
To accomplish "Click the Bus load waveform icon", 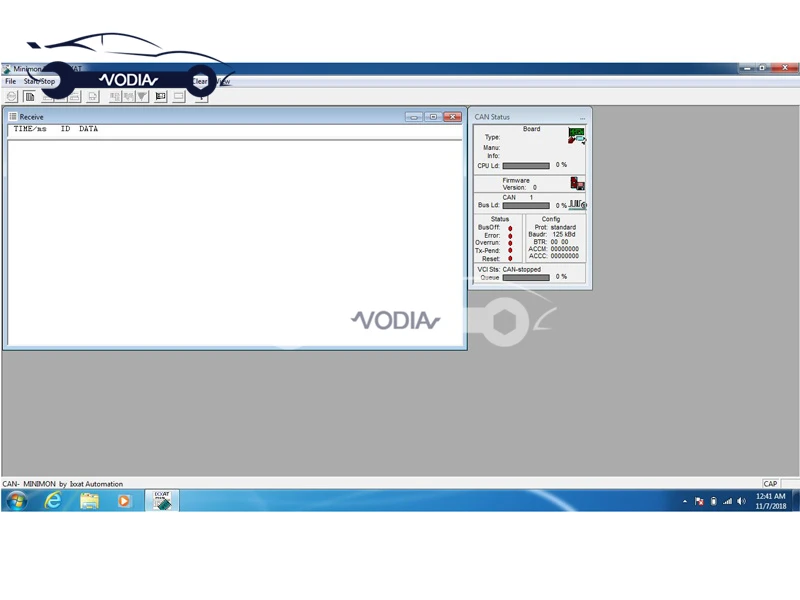I will tap(578, 205).
